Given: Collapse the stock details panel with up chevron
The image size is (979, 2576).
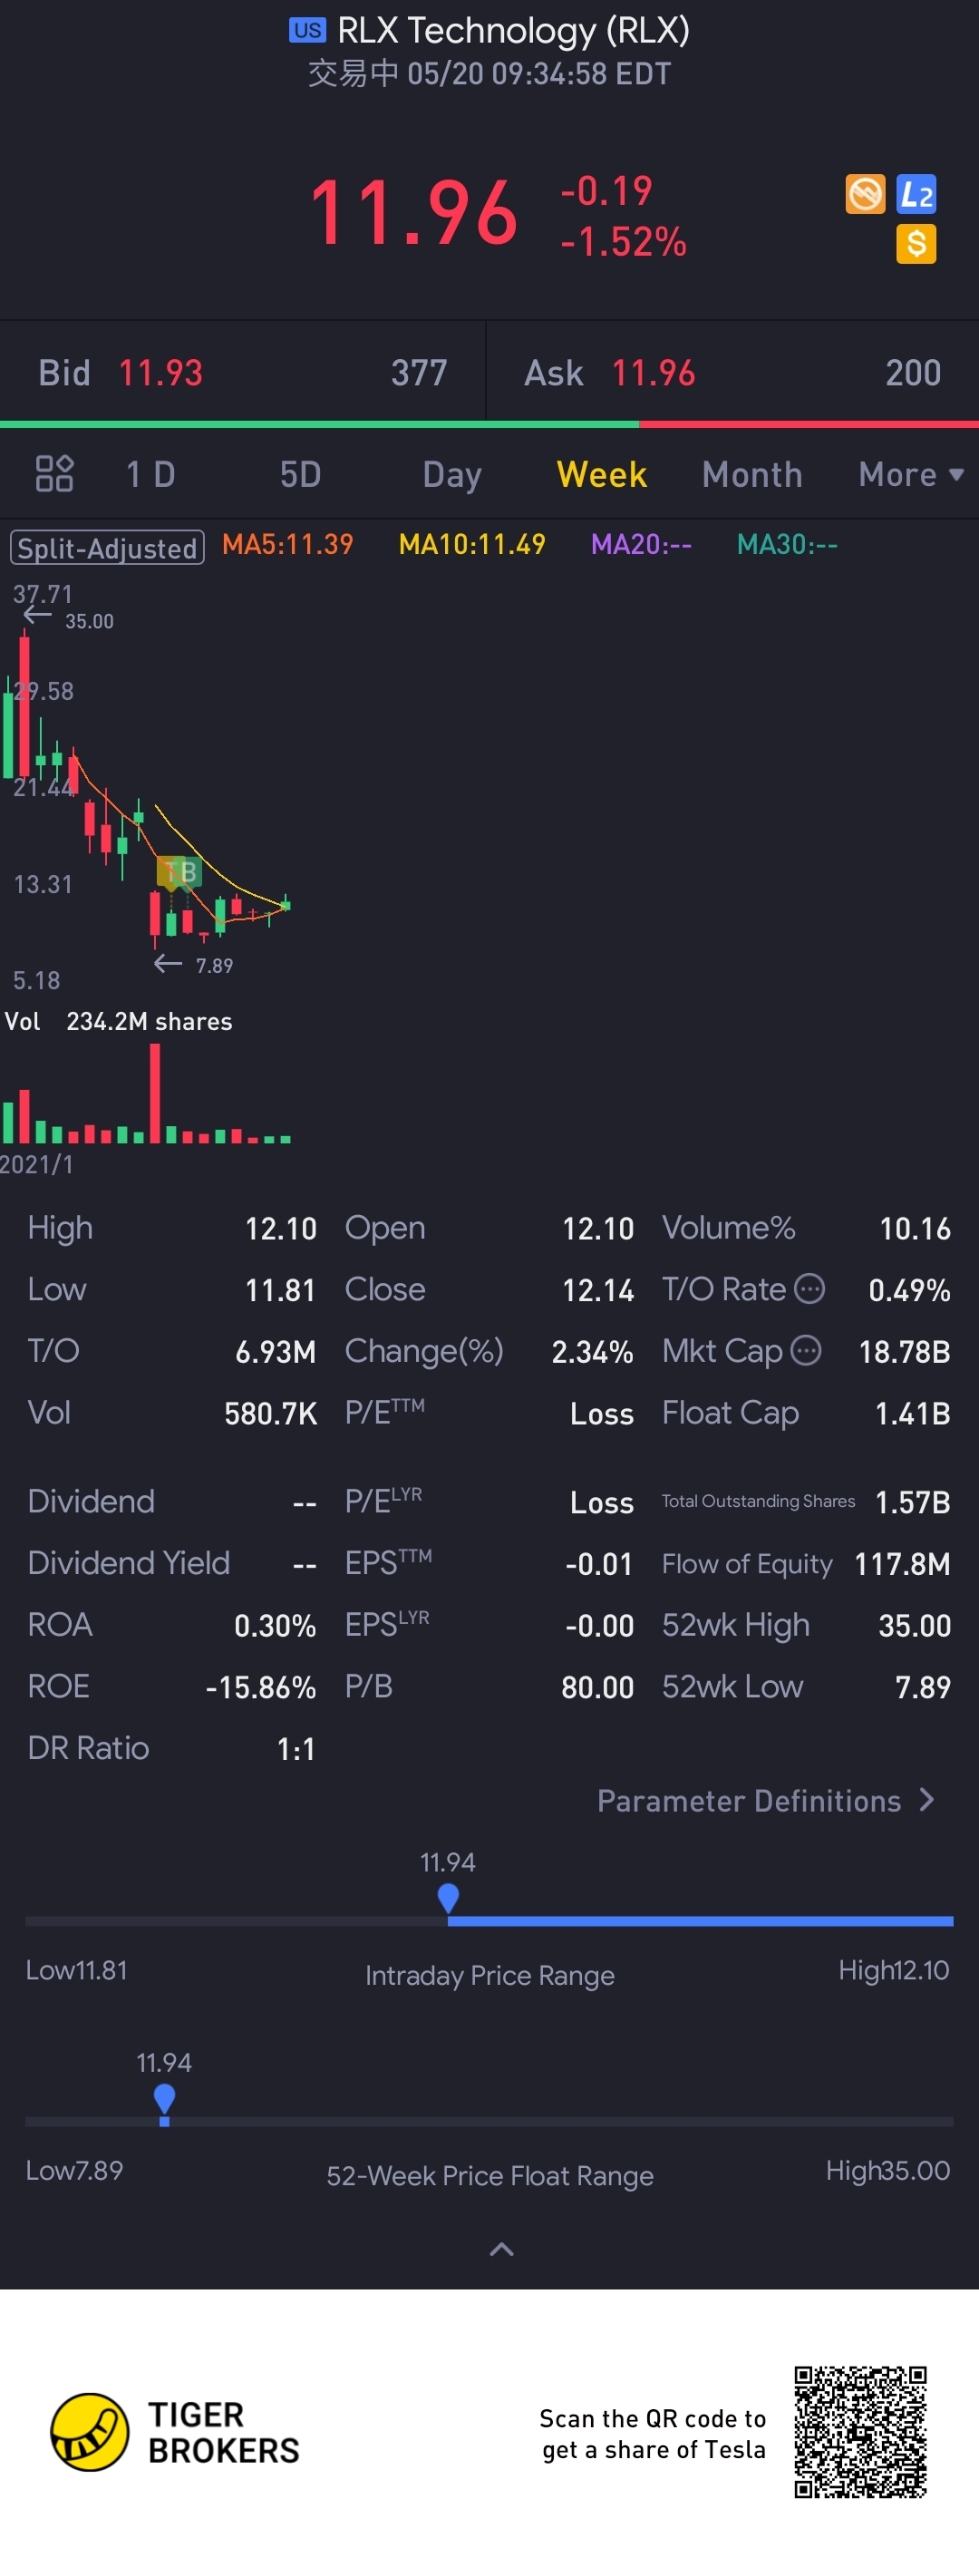Looking at the screenshot, I should (x=502, y=2249).
